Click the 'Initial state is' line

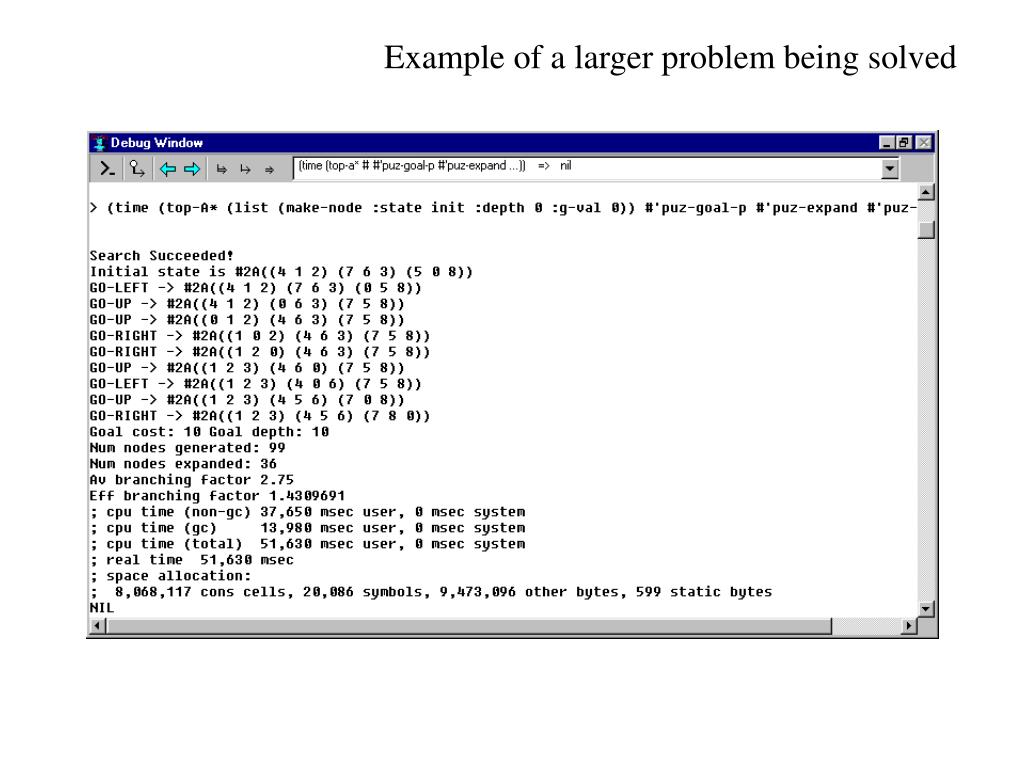pos(281,272)
